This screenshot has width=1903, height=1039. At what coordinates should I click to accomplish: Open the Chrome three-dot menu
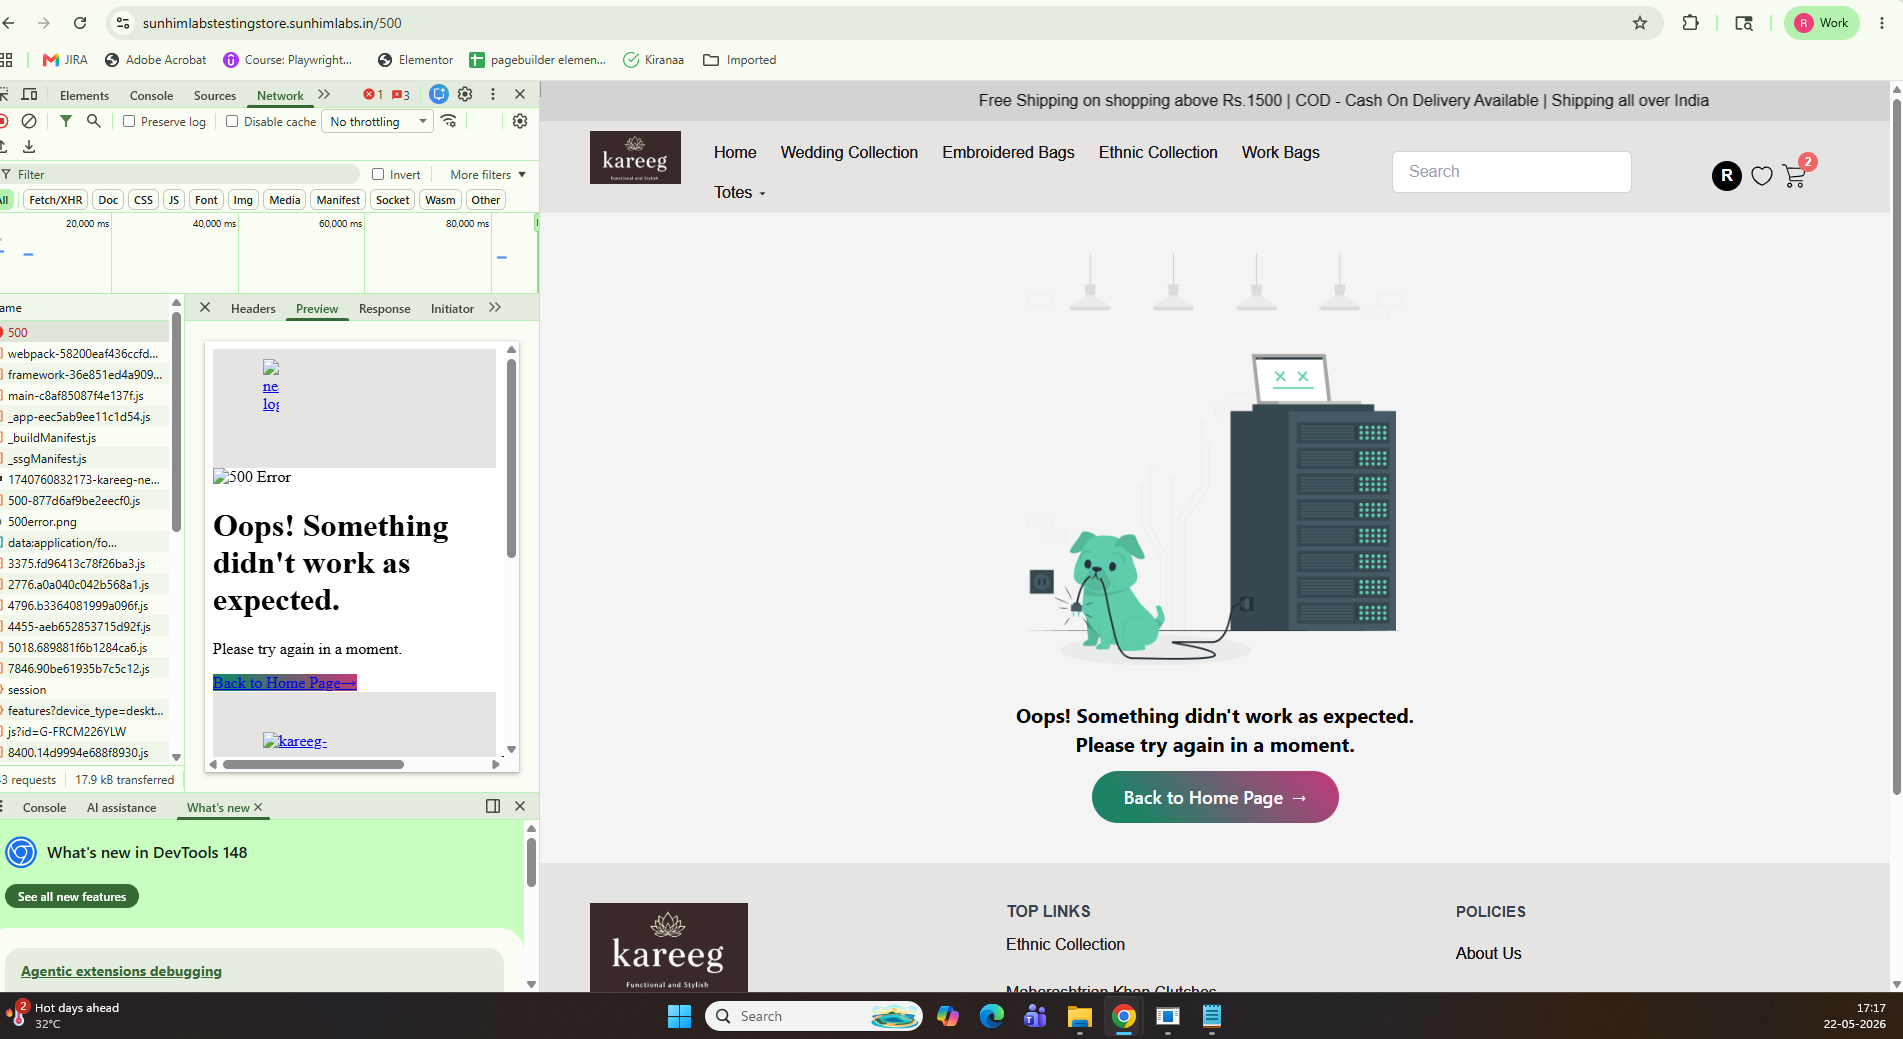(x=1882, y=23)
